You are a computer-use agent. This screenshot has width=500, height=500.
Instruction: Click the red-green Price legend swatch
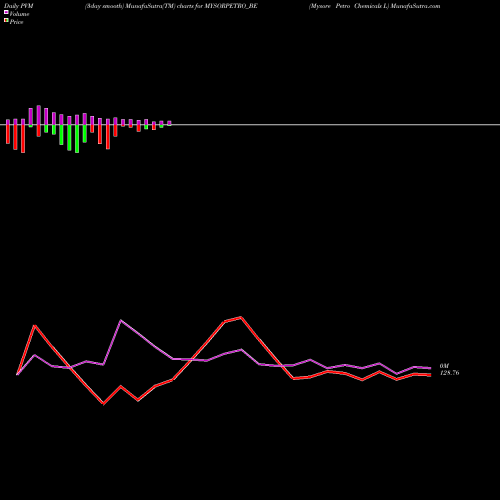[x=6, y=20]
